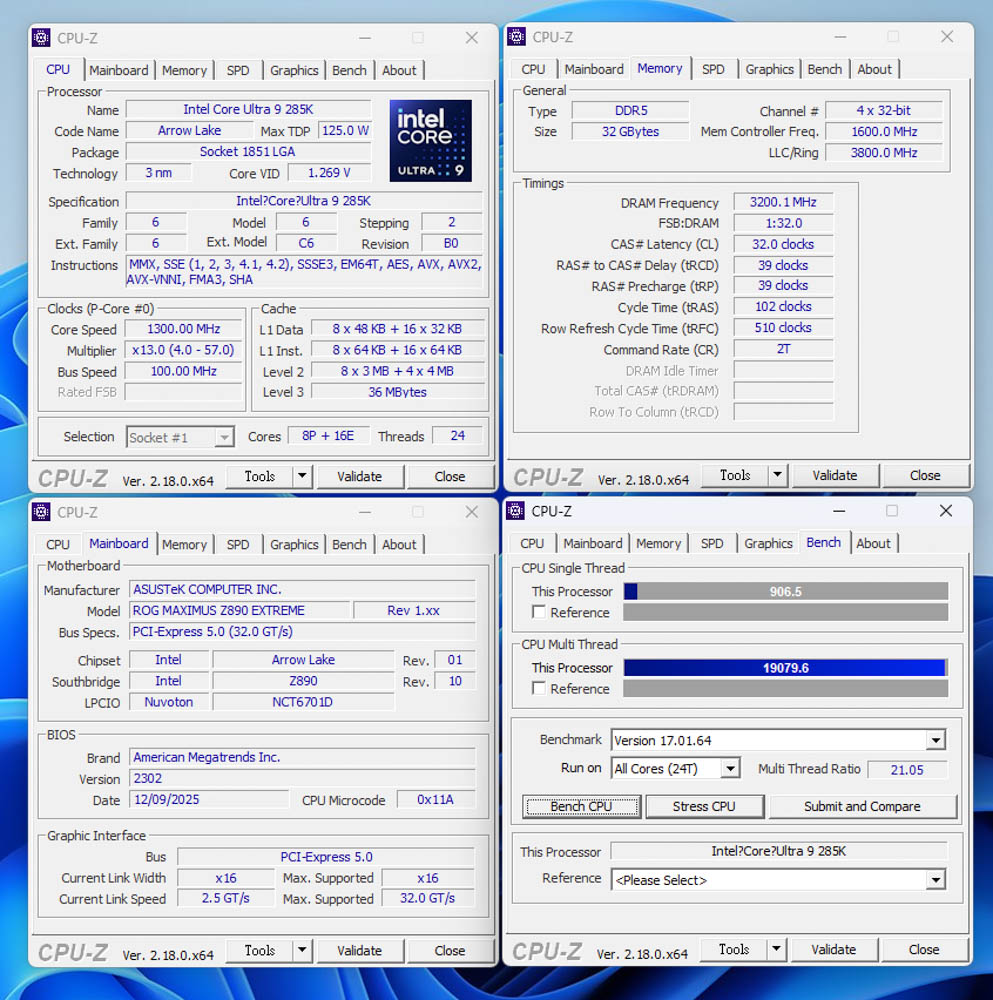The width and height of the screenshot is (993, 1000).
Task: Switch to SPD tab in Memory window
Action: pyautogui.click(x=713, y=69)
